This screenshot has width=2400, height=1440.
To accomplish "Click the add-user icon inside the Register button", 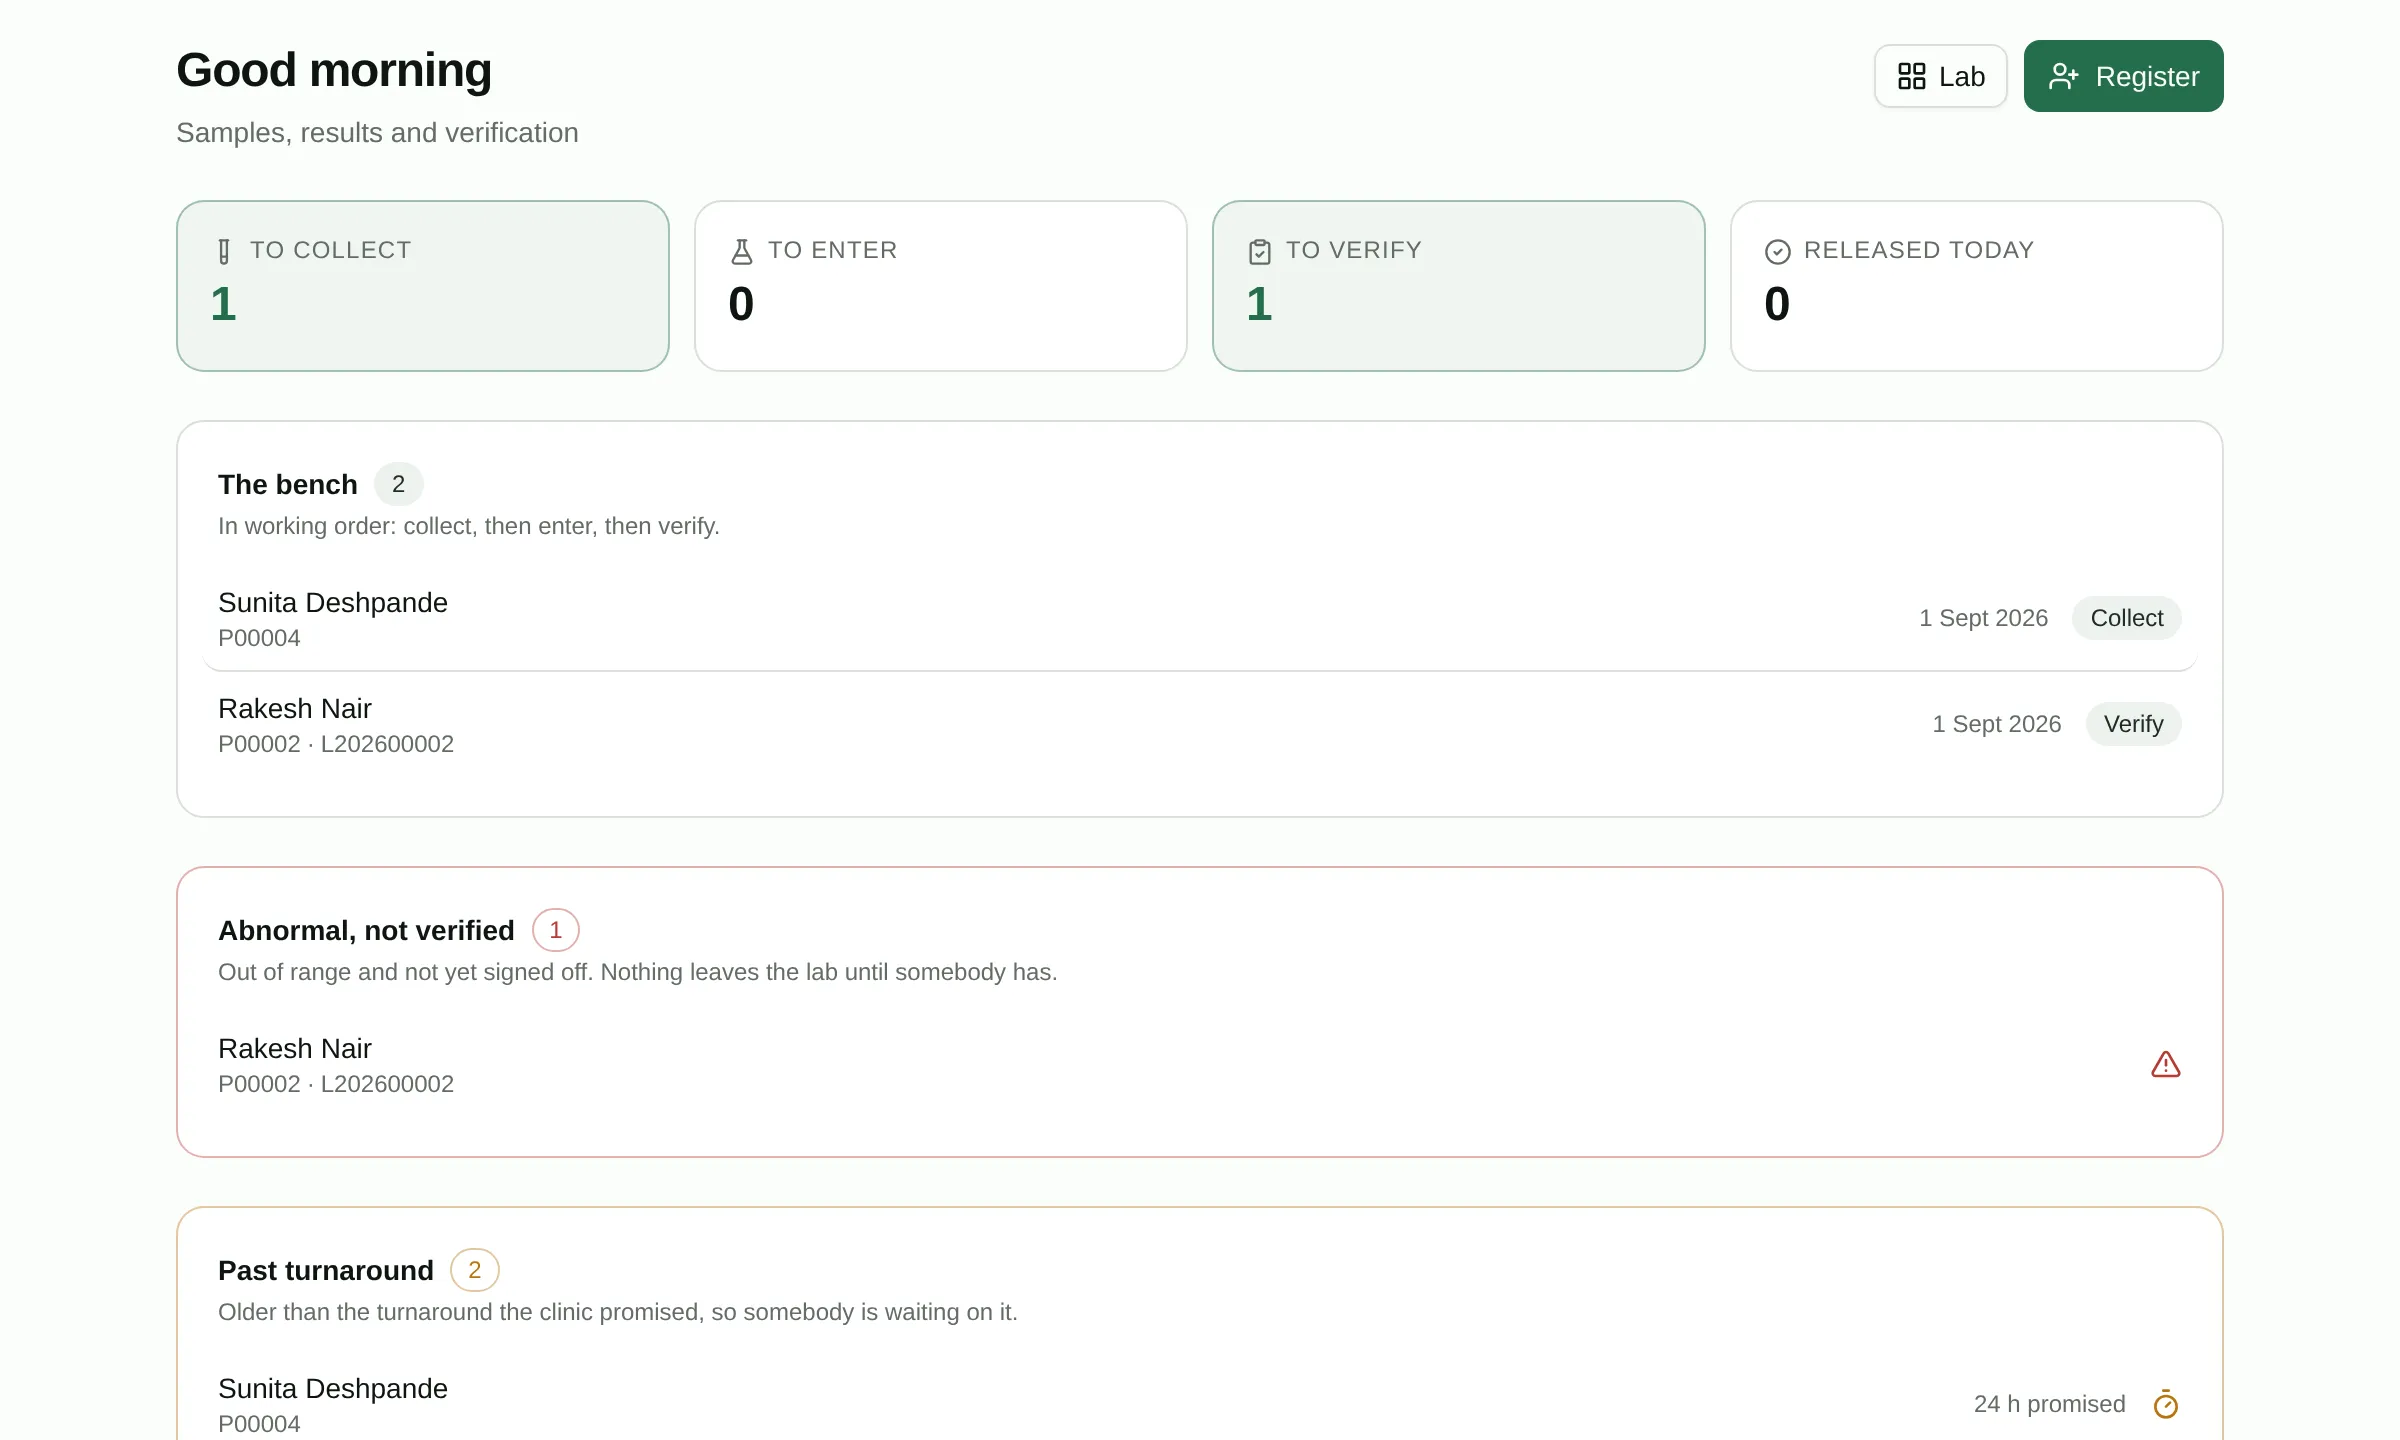I will pyautogui.click(x=2063, y=76).
